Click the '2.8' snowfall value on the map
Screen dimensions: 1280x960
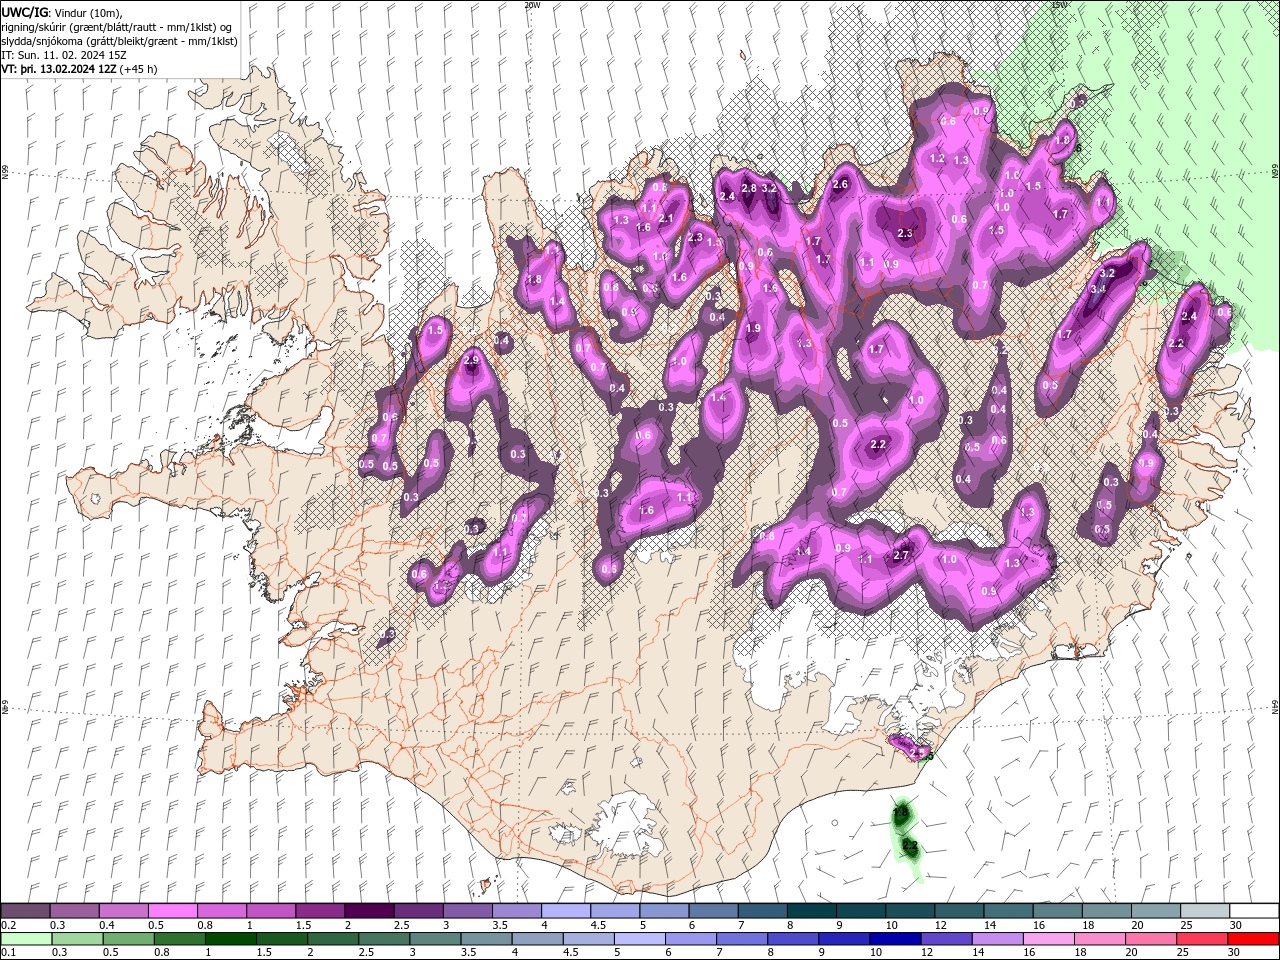(x=748, y=188)
